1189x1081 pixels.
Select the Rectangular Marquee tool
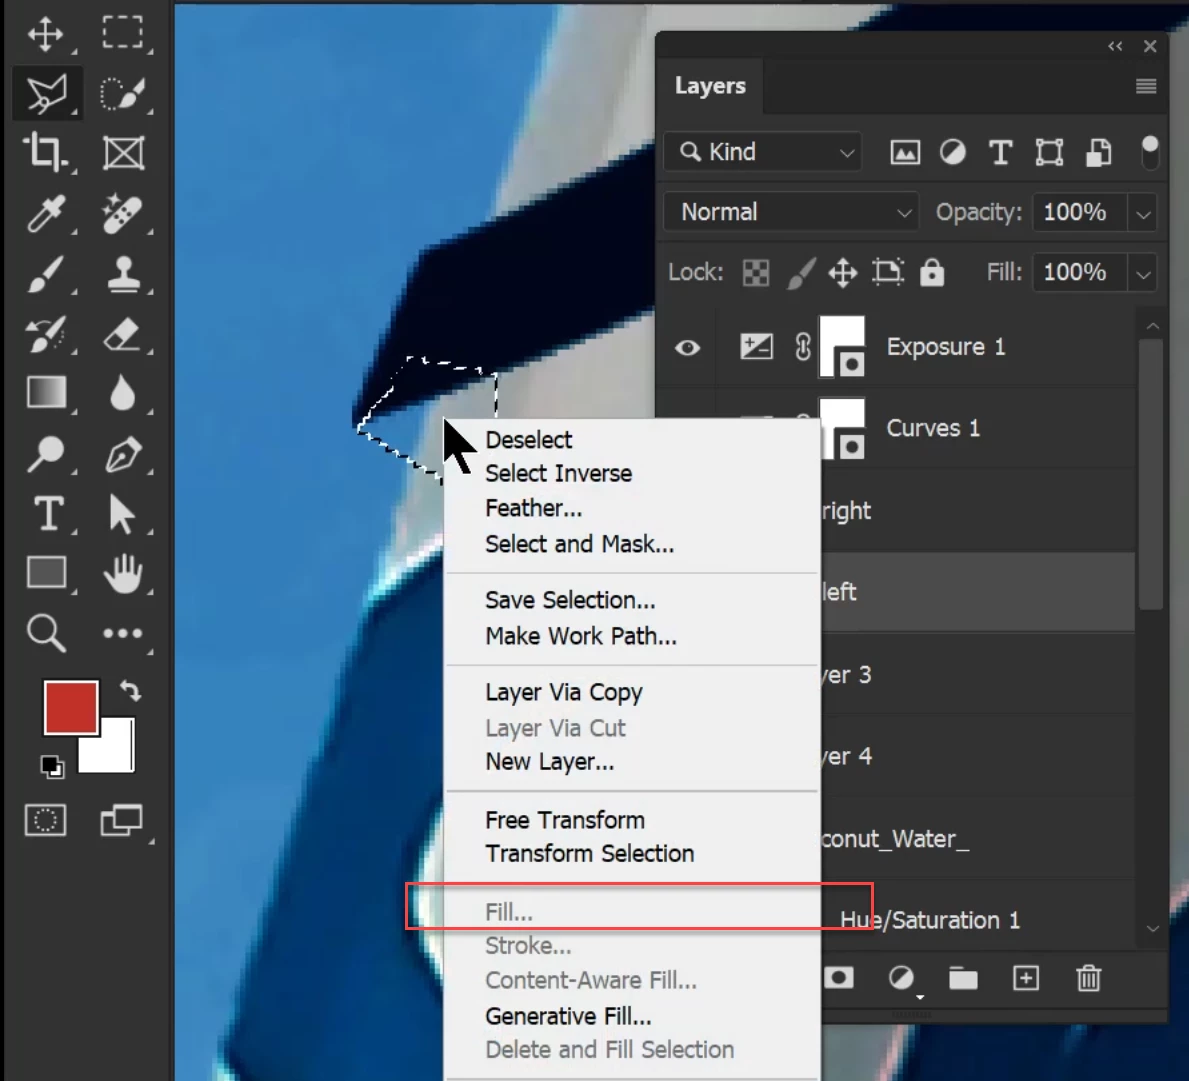pos(122,33)
